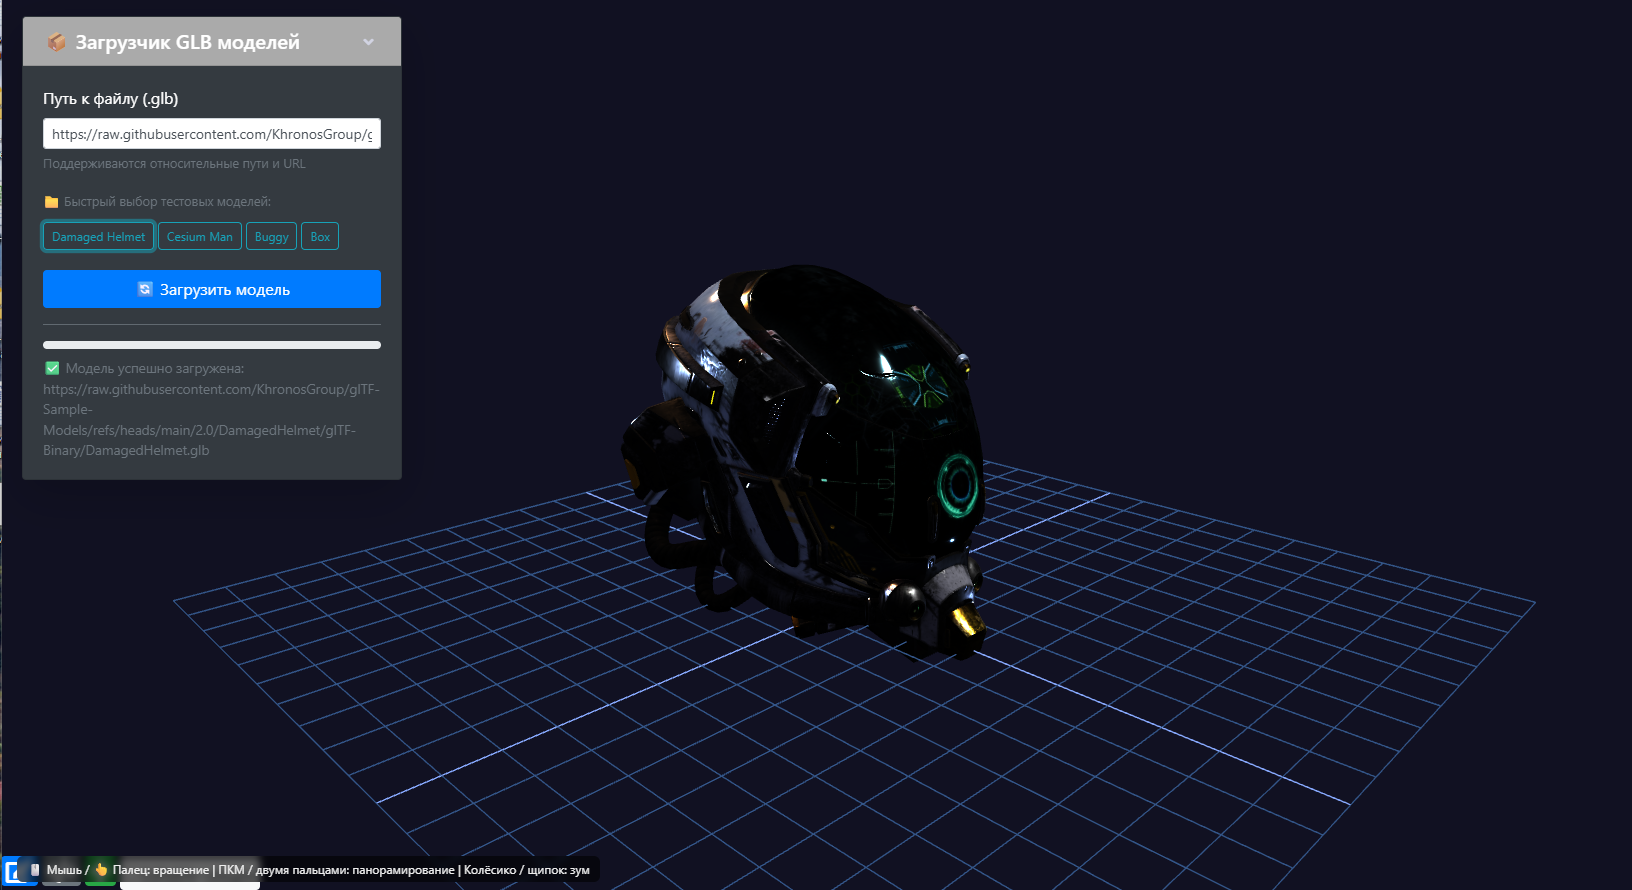Pick the Buggy test model
This screenshot has width=1632, height=890.
(271, 237)
